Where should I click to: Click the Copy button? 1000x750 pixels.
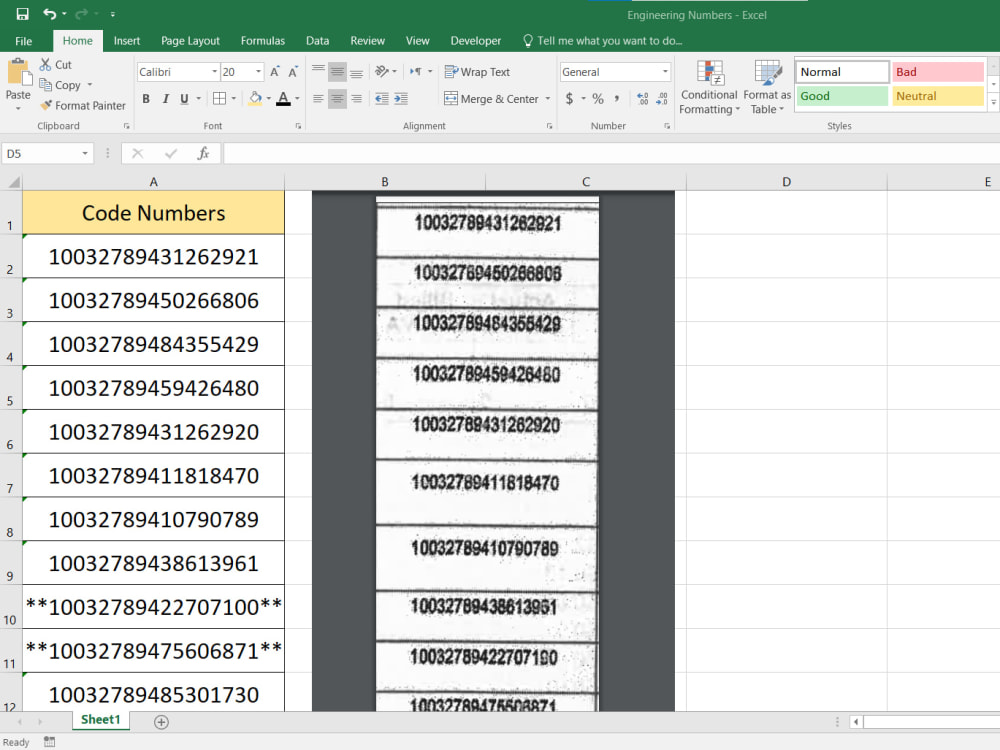[x=60, y=85]
